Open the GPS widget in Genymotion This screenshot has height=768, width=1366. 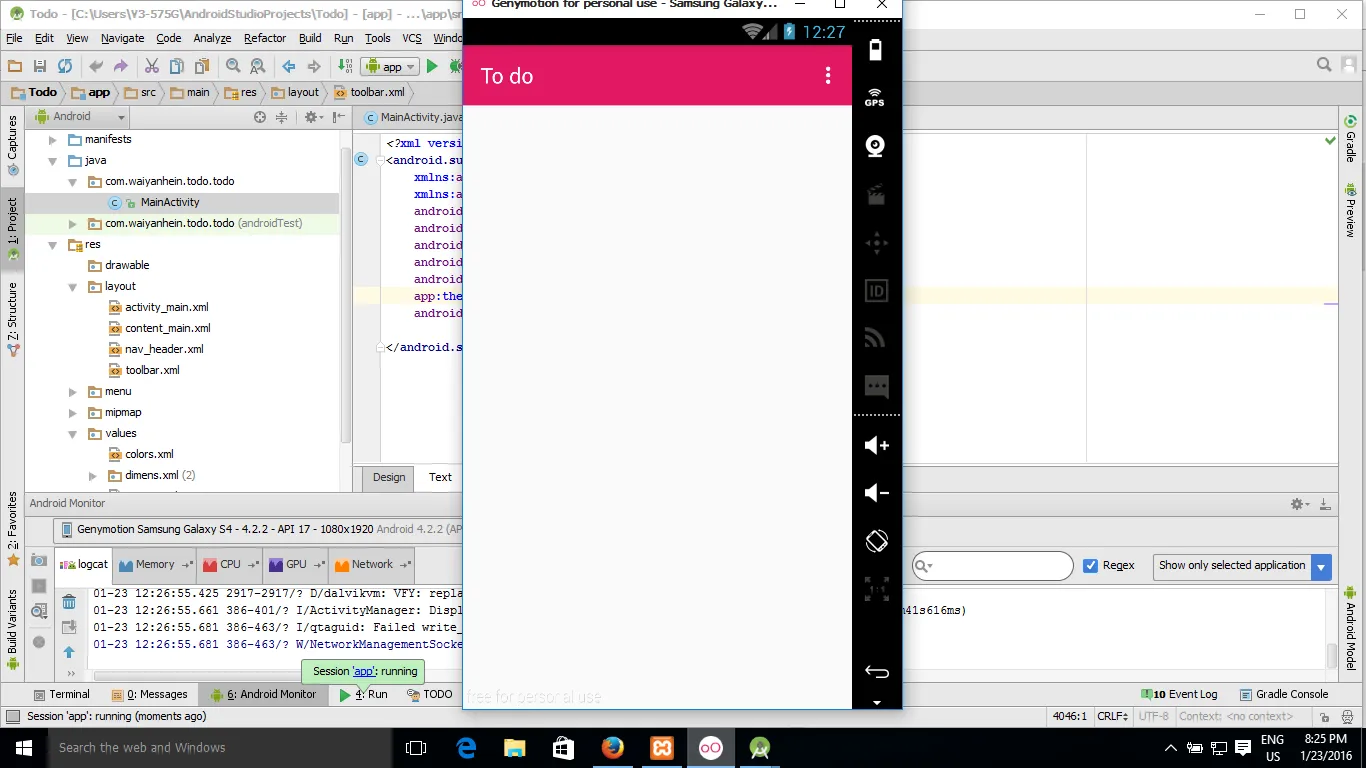tap(875, 97)
